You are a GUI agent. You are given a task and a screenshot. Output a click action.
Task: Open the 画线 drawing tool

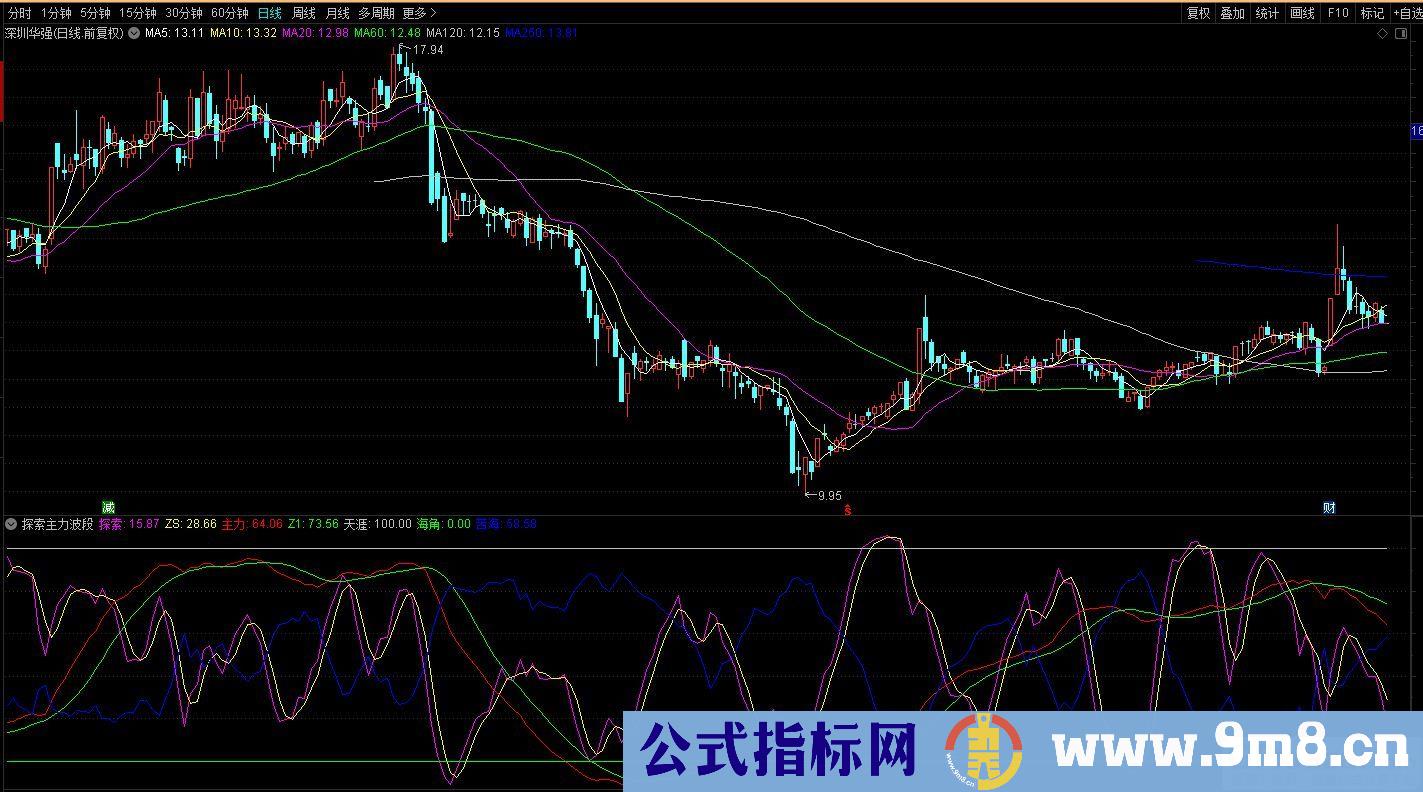(x=1302, y=13)
